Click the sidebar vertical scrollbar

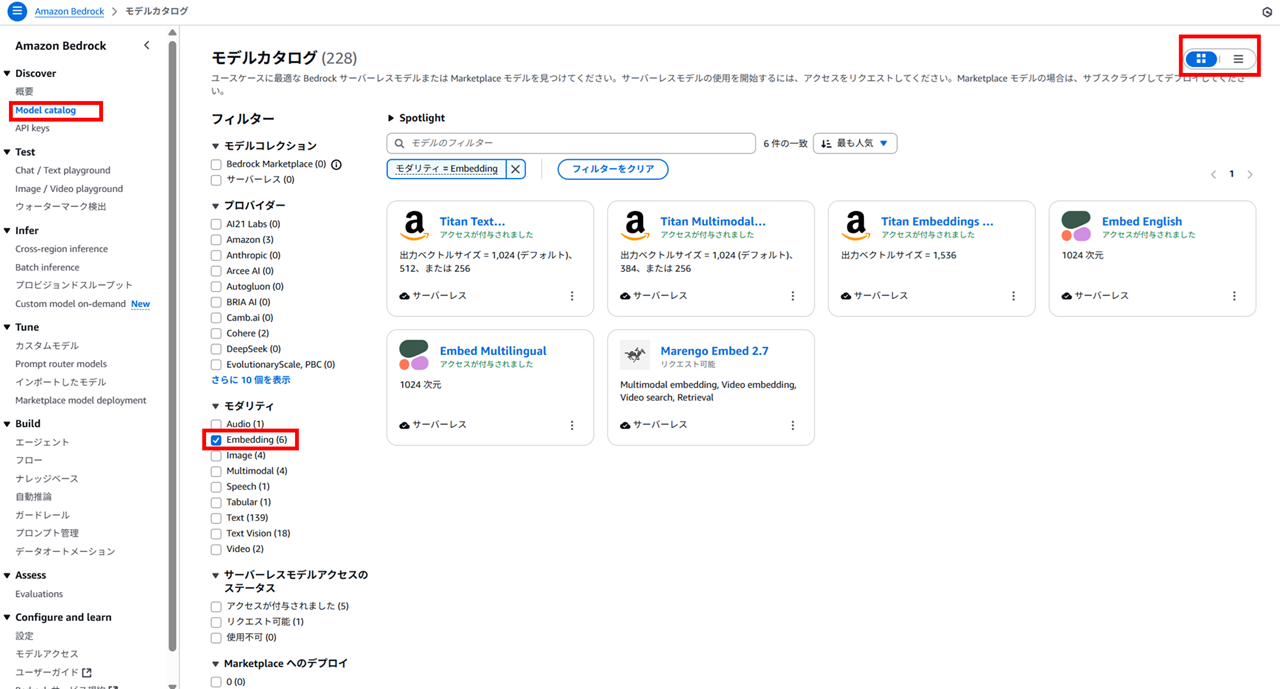coord(173,345)
